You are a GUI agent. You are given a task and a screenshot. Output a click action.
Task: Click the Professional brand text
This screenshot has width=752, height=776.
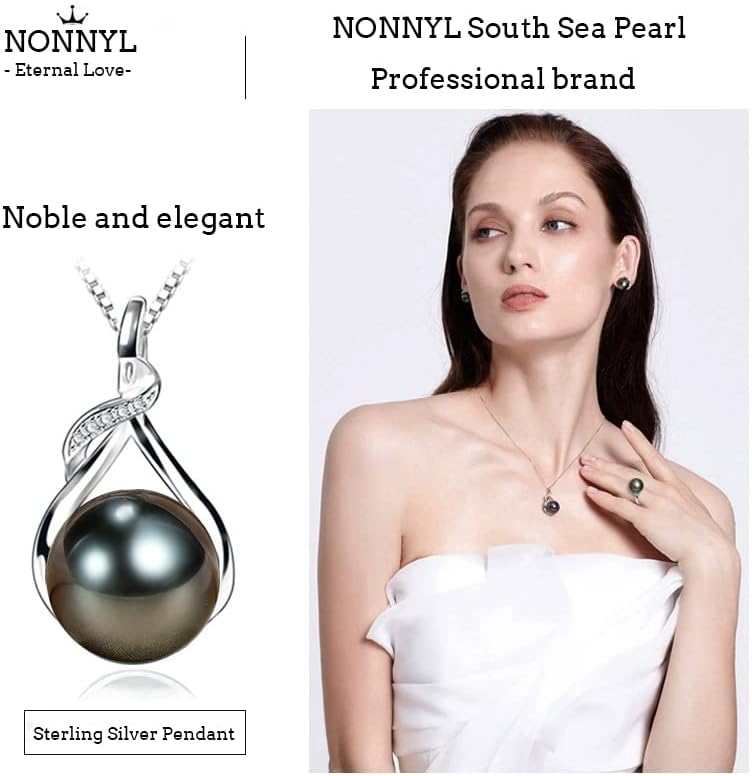[503, 79]
